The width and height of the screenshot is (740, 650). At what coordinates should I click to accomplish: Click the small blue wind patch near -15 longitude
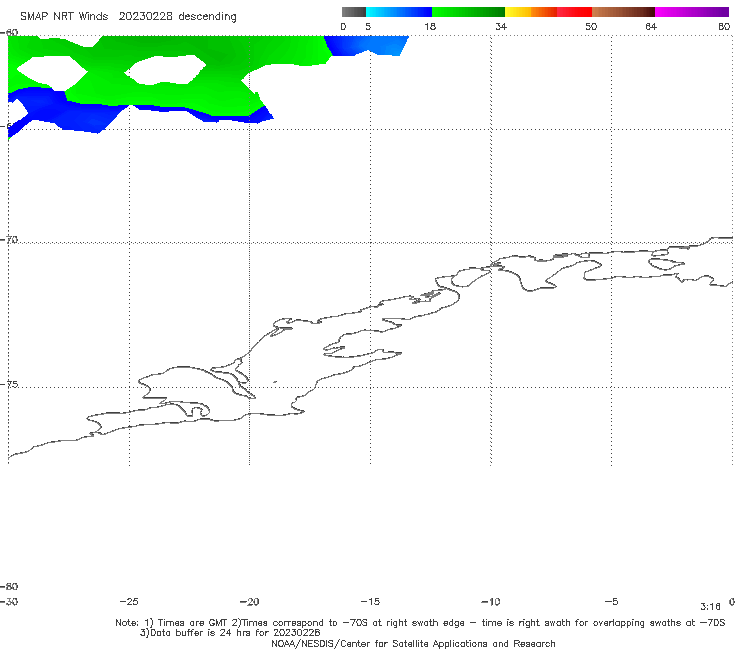366,45
